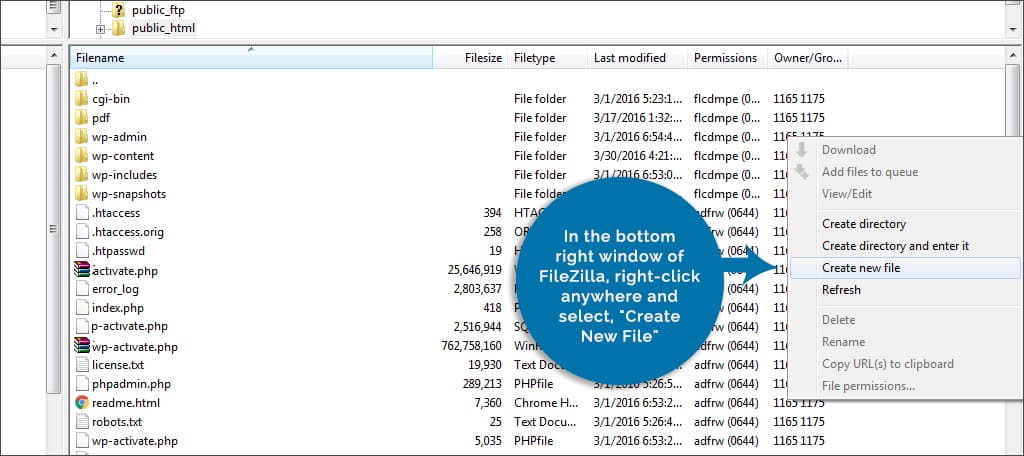Click the 25,646,919 filesize value

click(x=475, y=269)
